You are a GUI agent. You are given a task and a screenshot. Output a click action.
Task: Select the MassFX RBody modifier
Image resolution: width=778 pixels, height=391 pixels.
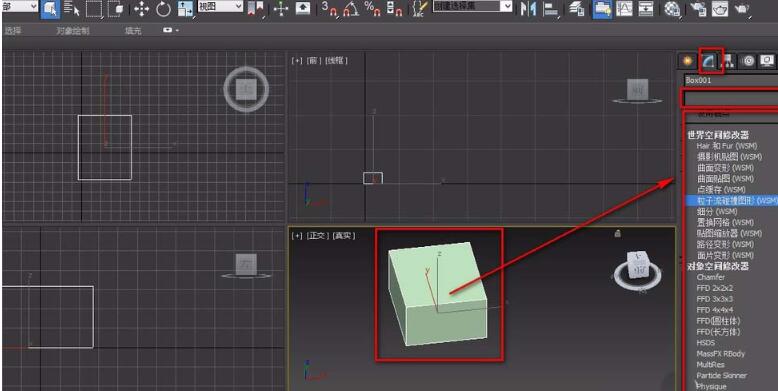(720, 354)
